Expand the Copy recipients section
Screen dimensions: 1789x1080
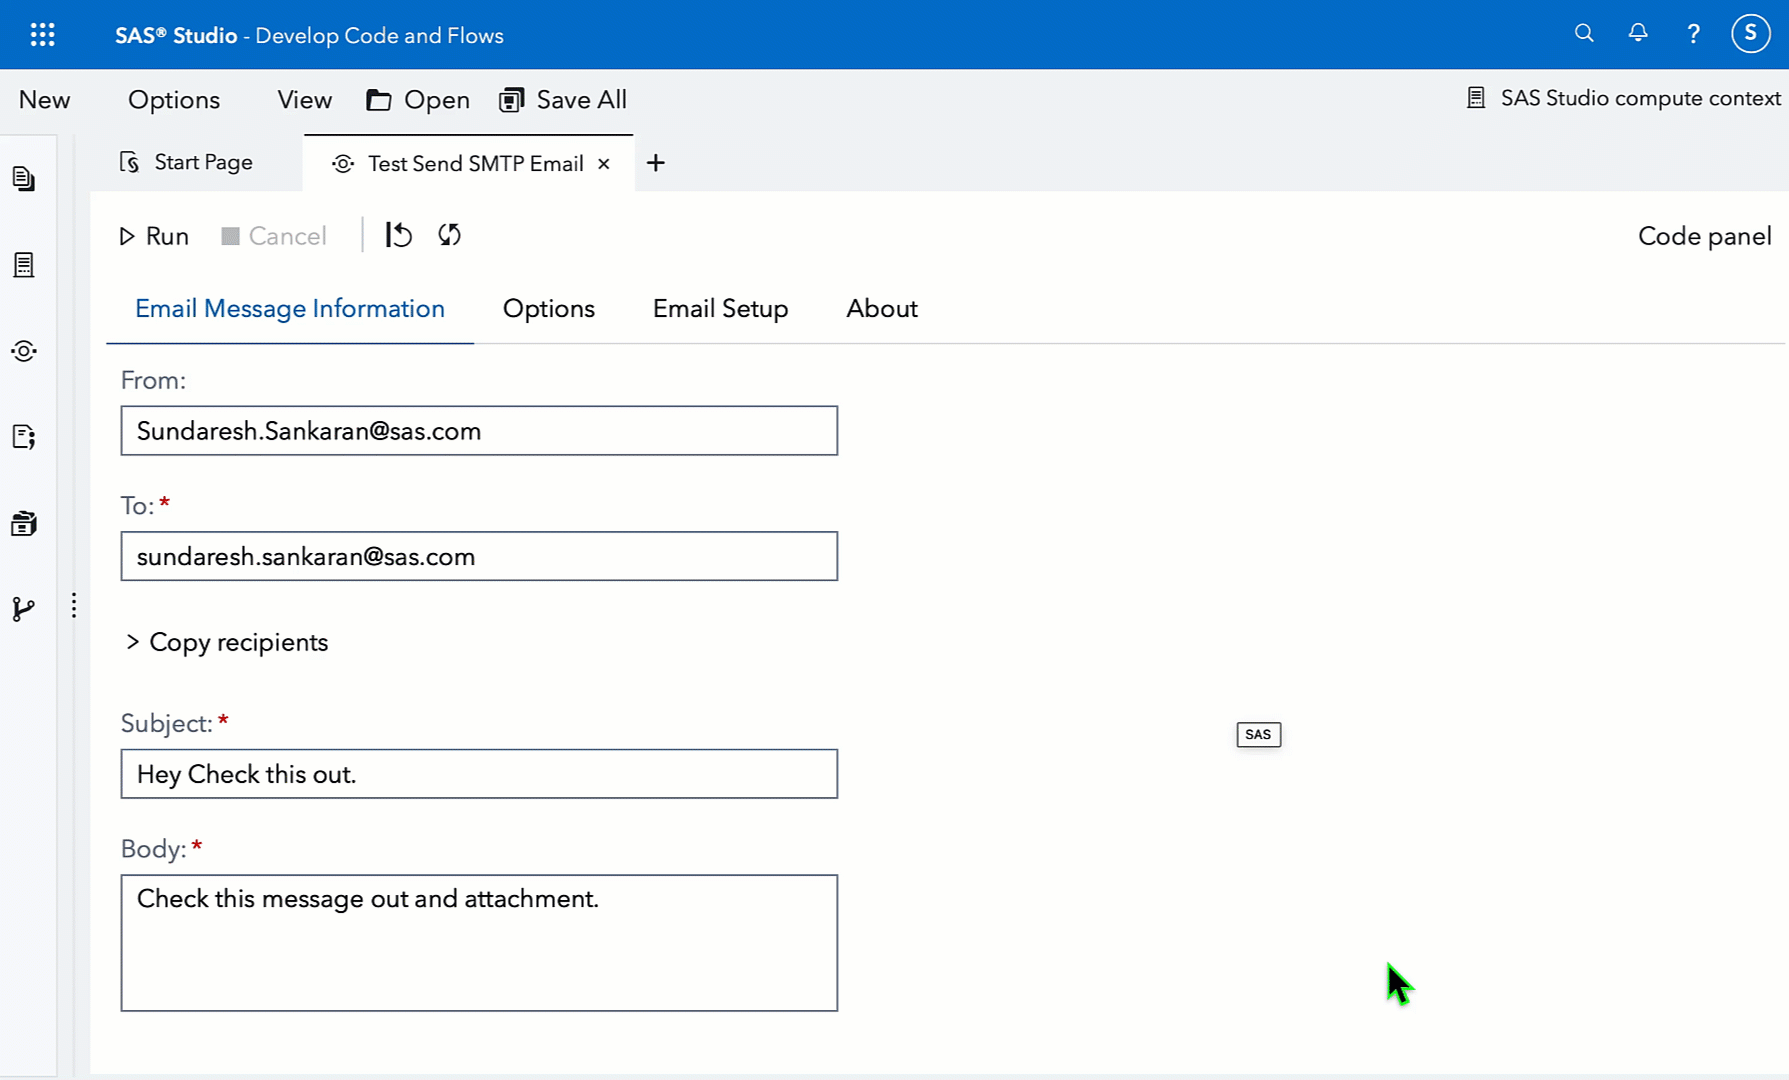(x=227, y=642)
